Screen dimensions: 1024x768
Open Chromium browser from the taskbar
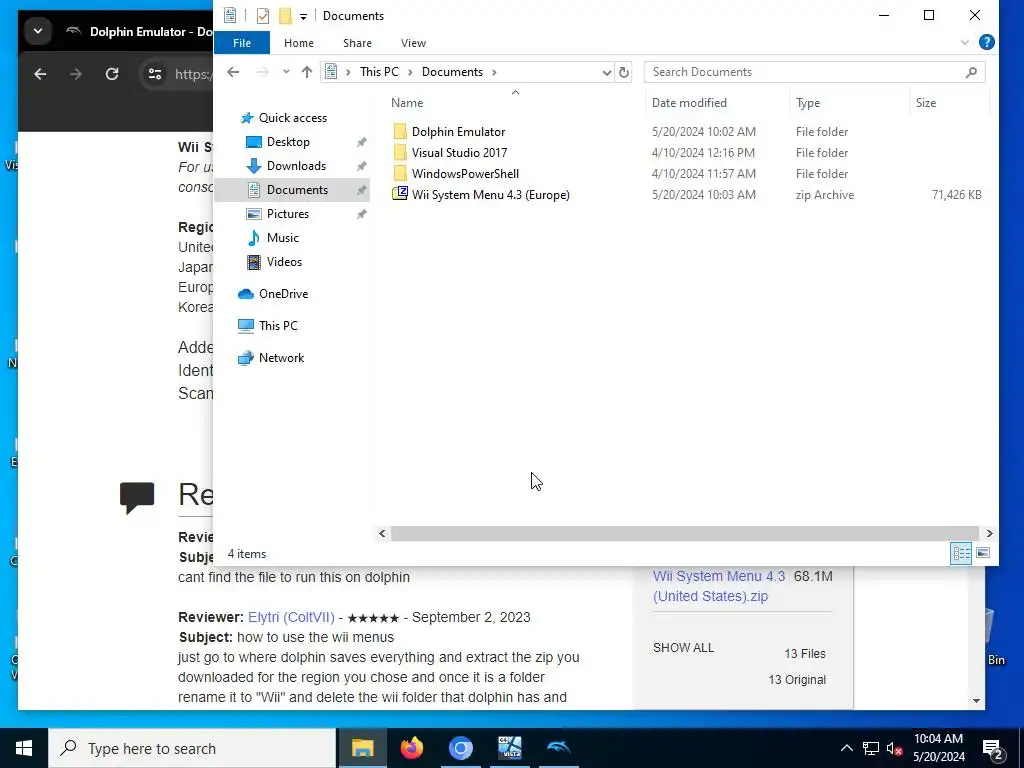[460, 748]
